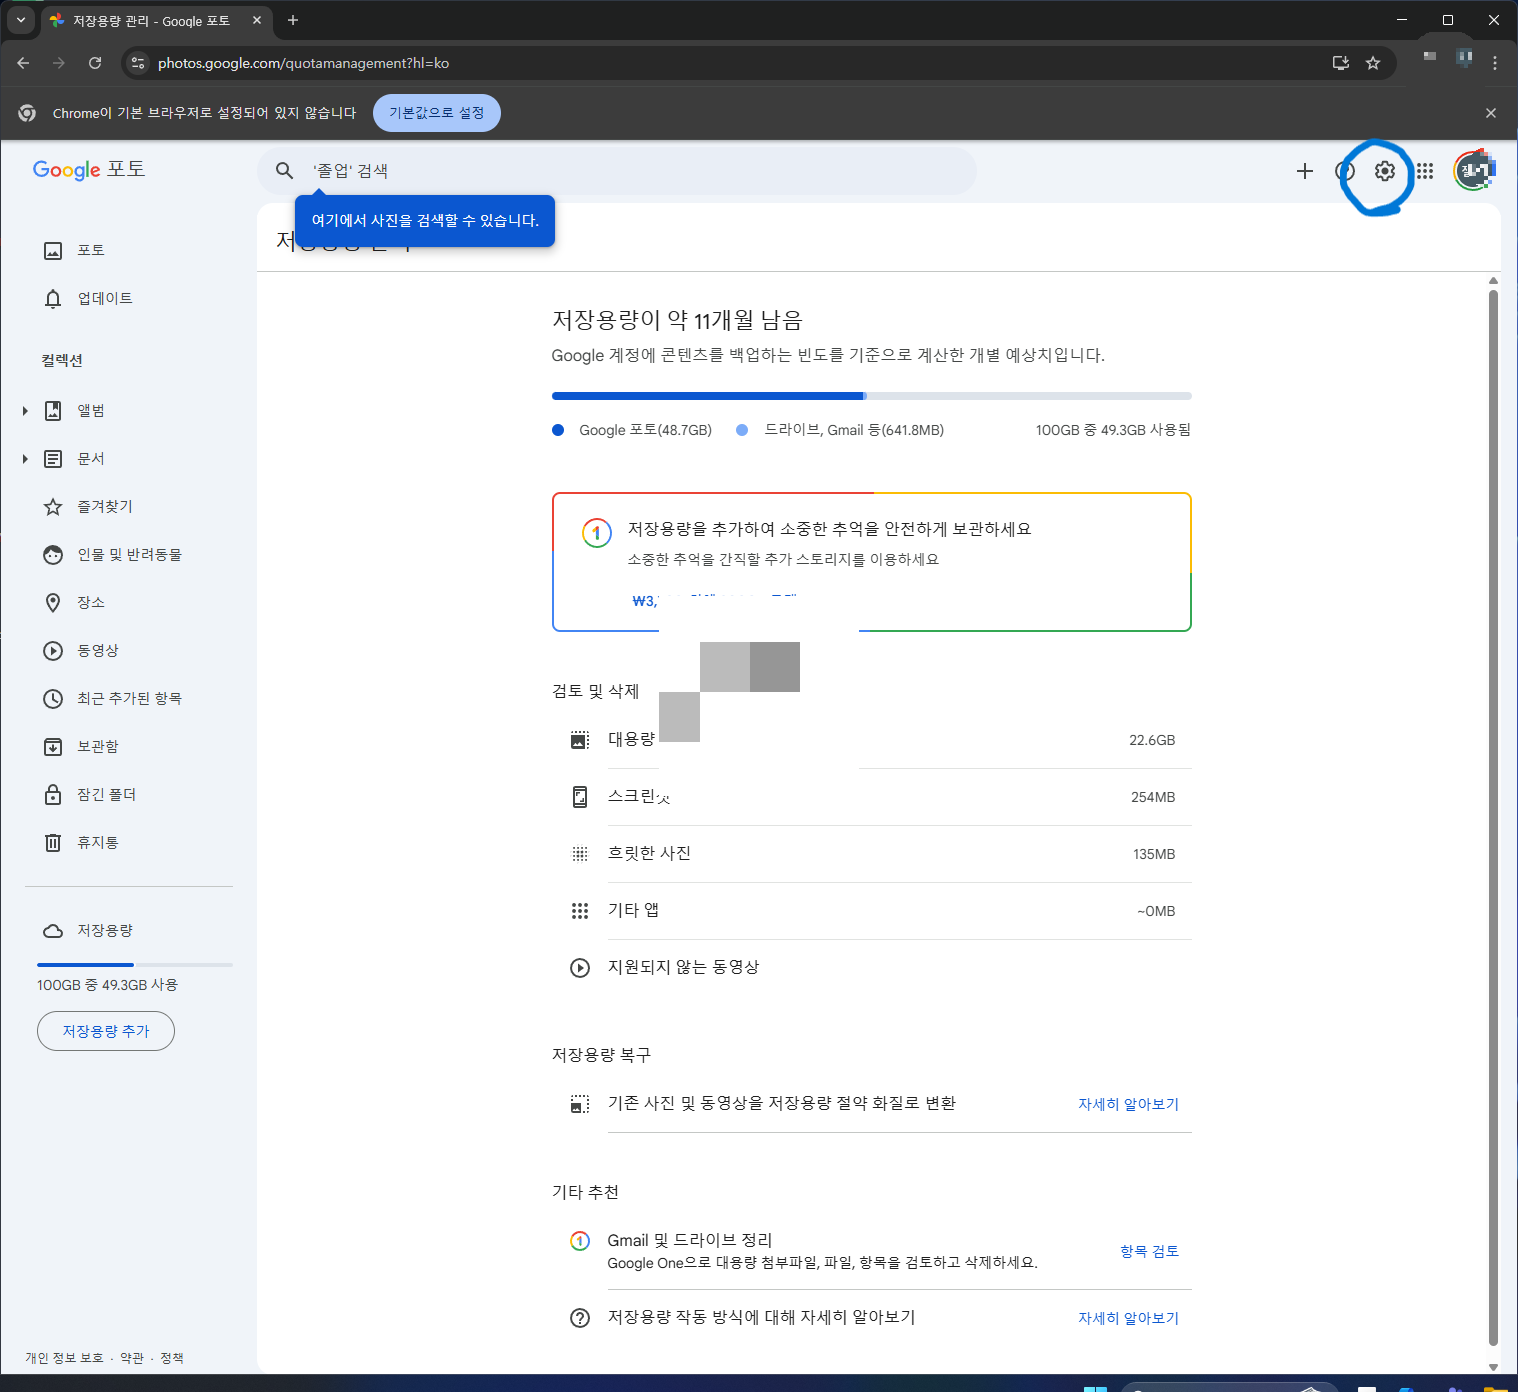Click the browser back arrow
Screen dimensions: 1518x1392
[23, 63]
